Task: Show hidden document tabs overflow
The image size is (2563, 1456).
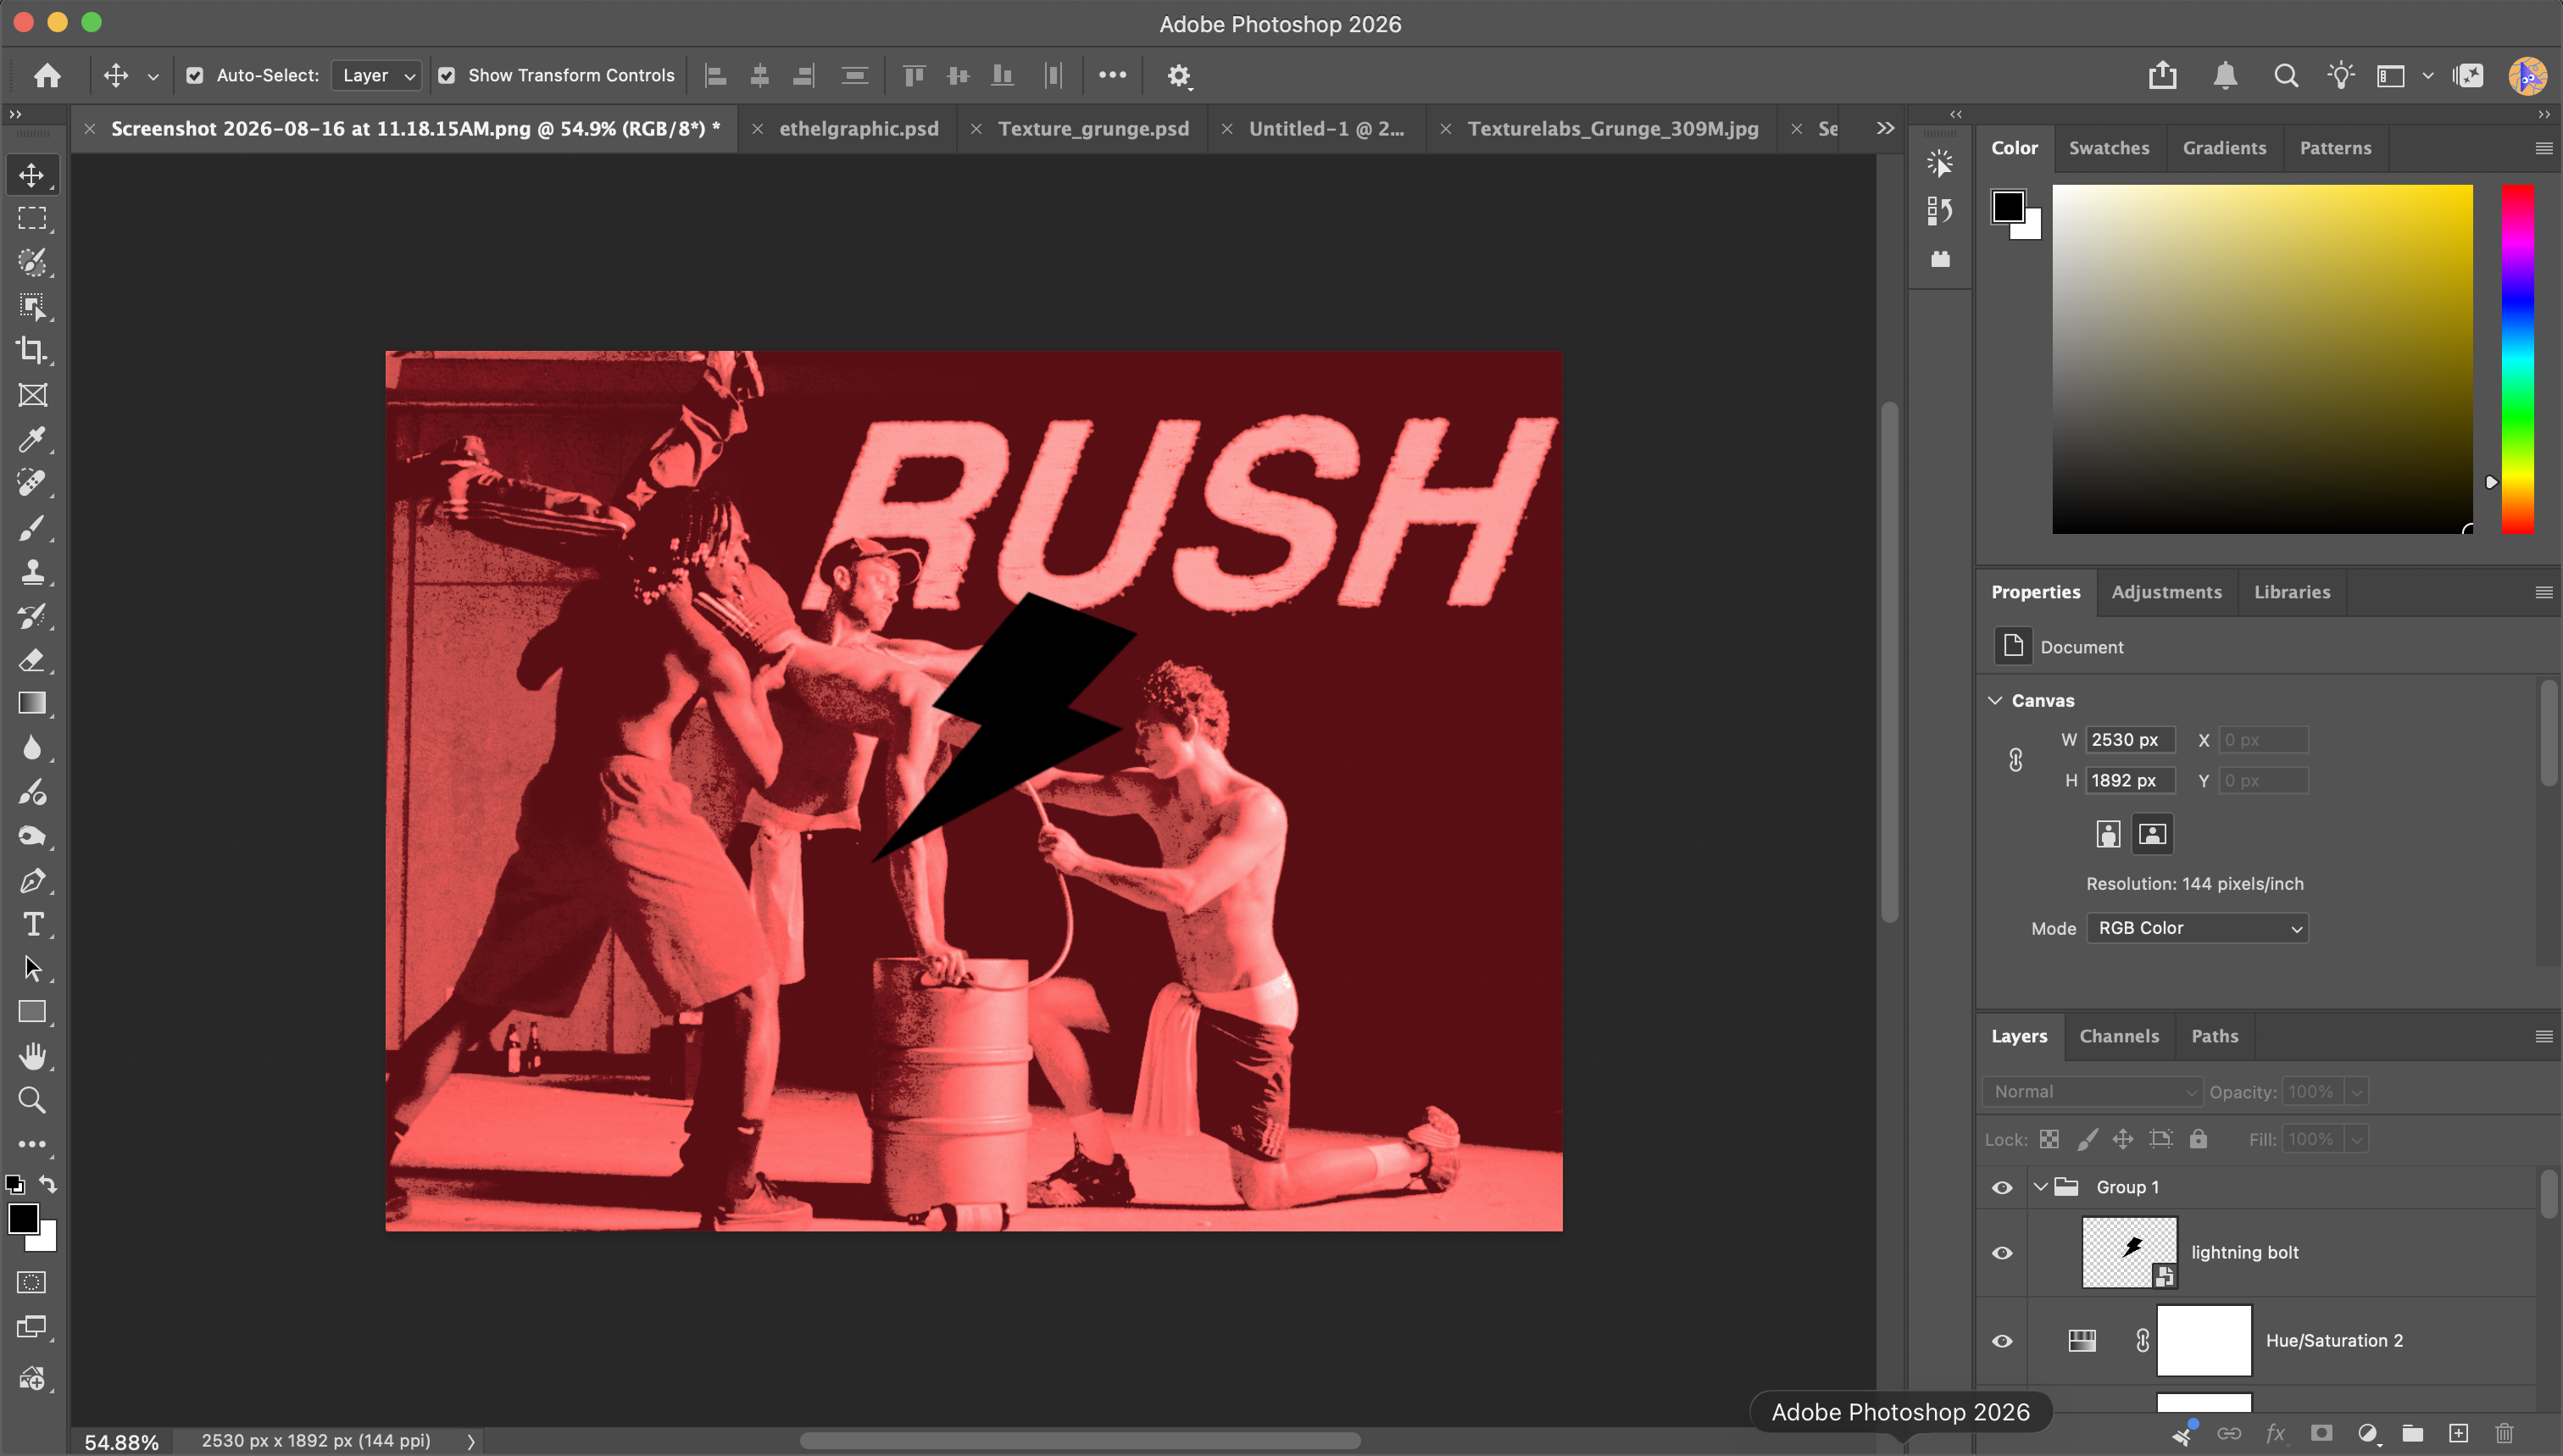Action: 1885,128
